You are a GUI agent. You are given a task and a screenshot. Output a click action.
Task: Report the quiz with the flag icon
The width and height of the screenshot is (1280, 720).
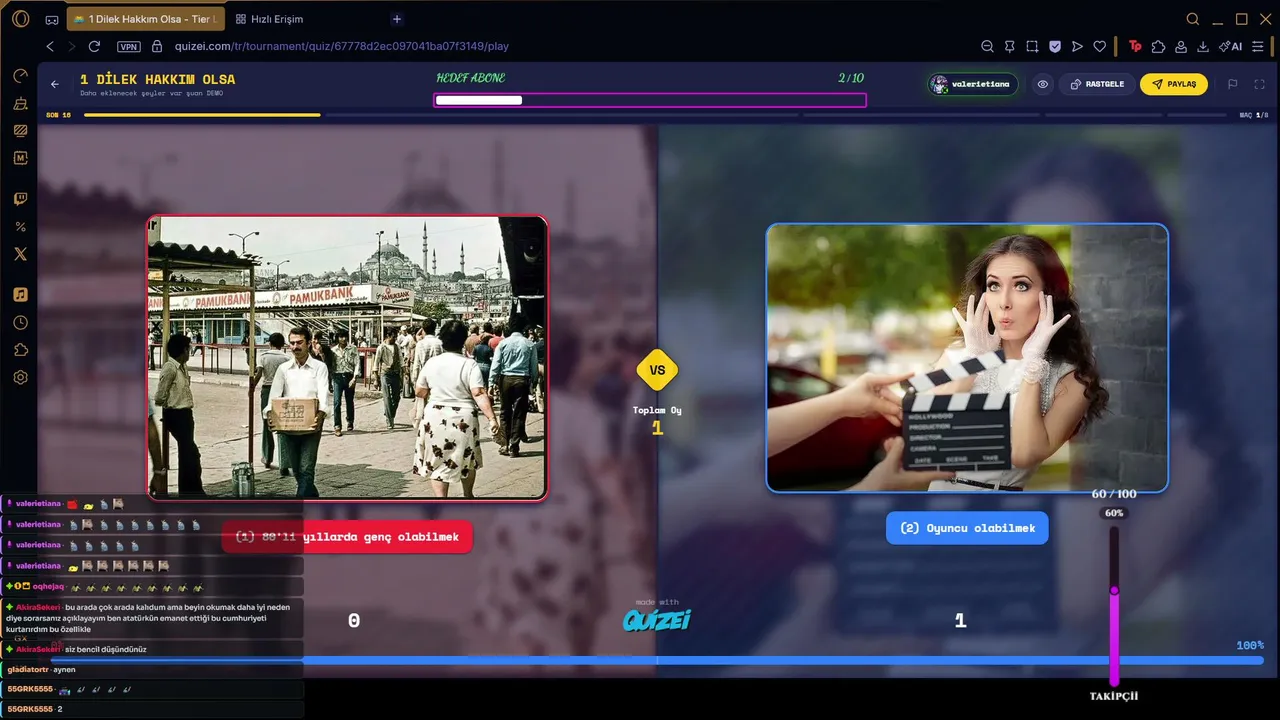1233,85
